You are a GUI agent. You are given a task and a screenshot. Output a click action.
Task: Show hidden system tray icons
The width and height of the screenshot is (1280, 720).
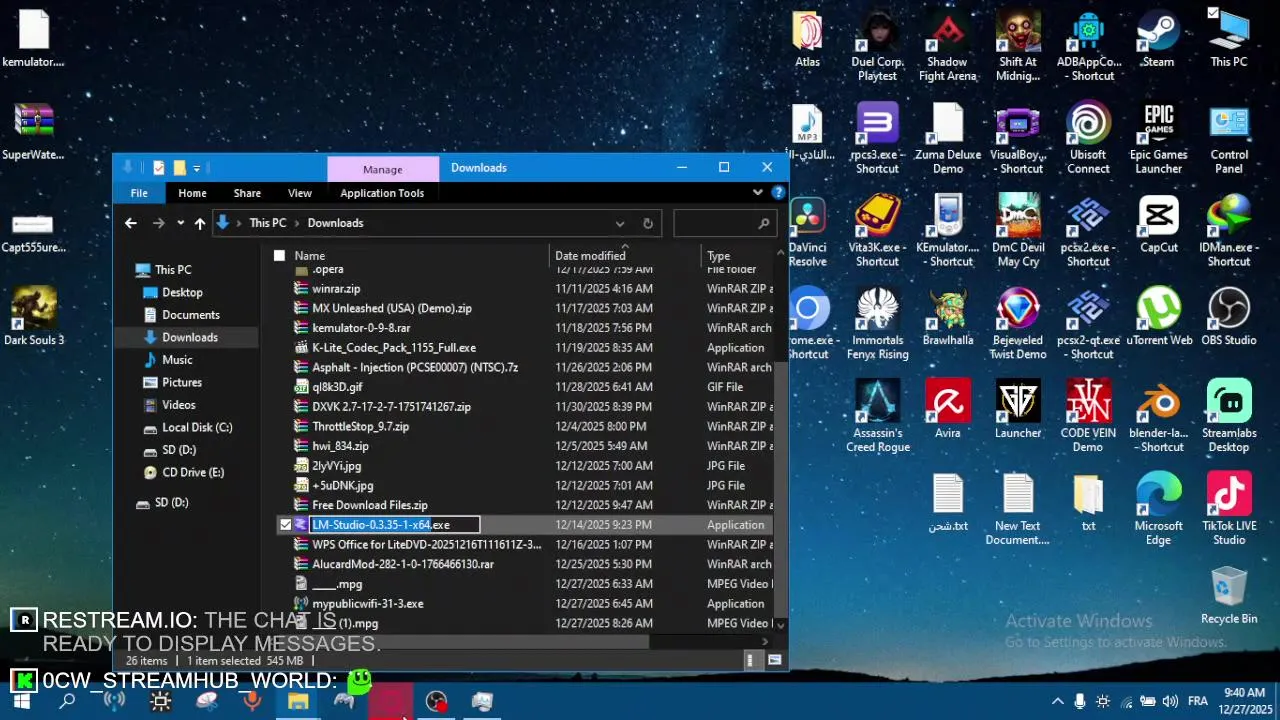click(x=1057, y=701)
